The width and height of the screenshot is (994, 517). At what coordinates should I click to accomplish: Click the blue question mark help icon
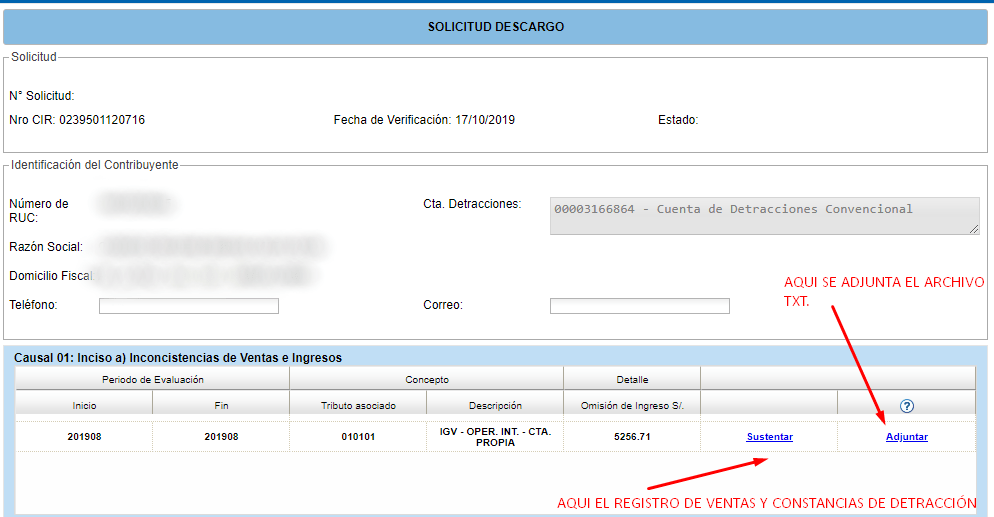(x=907, y=406)
